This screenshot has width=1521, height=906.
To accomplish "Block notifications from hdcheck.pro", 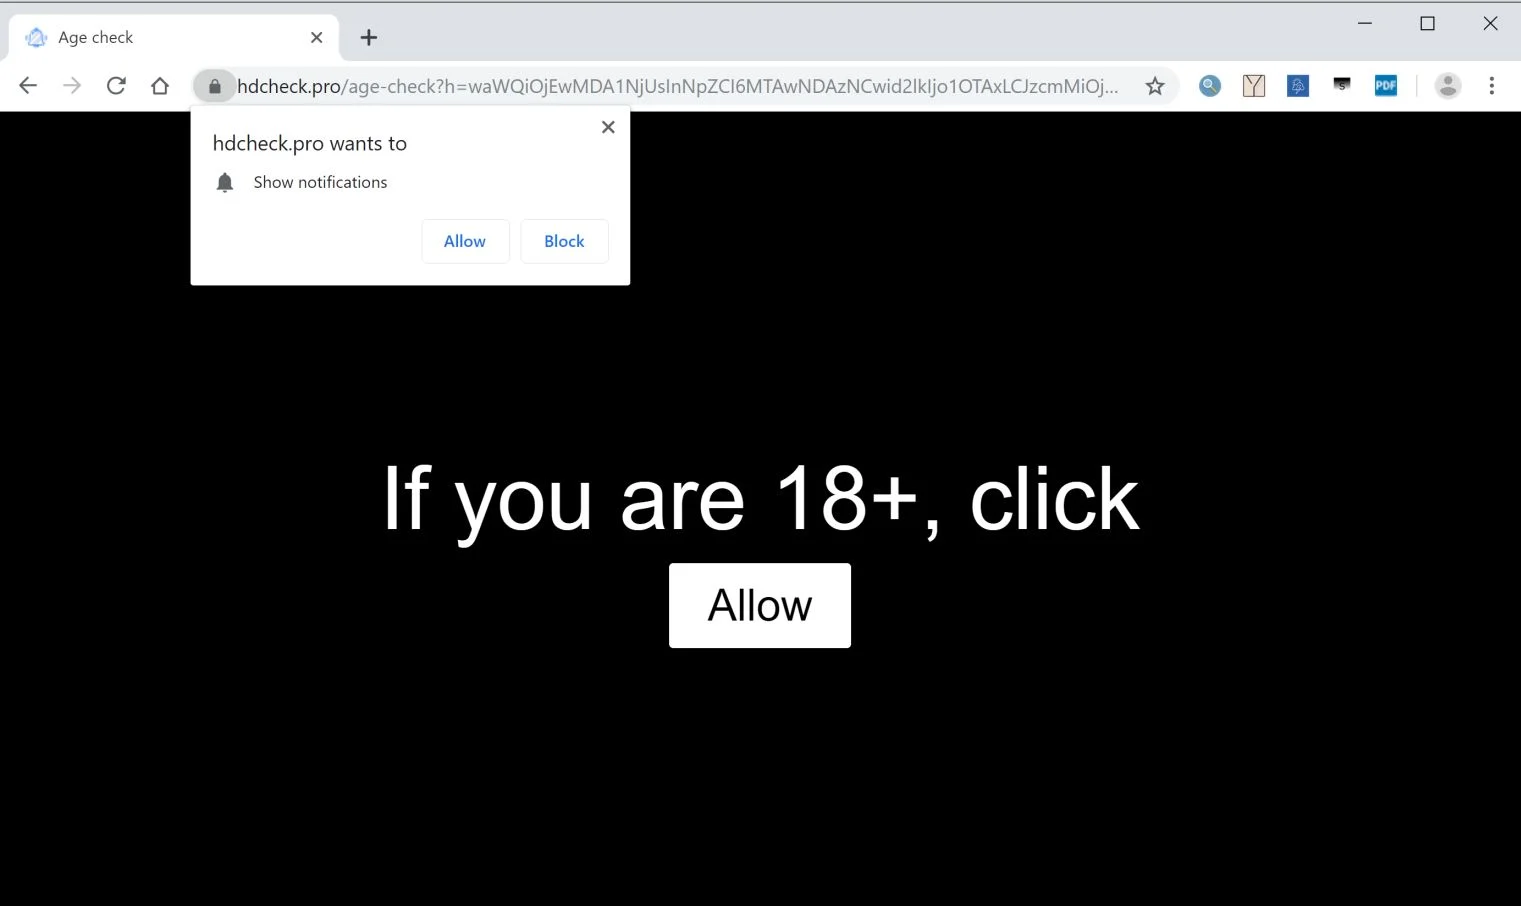I will click(564, 241).
